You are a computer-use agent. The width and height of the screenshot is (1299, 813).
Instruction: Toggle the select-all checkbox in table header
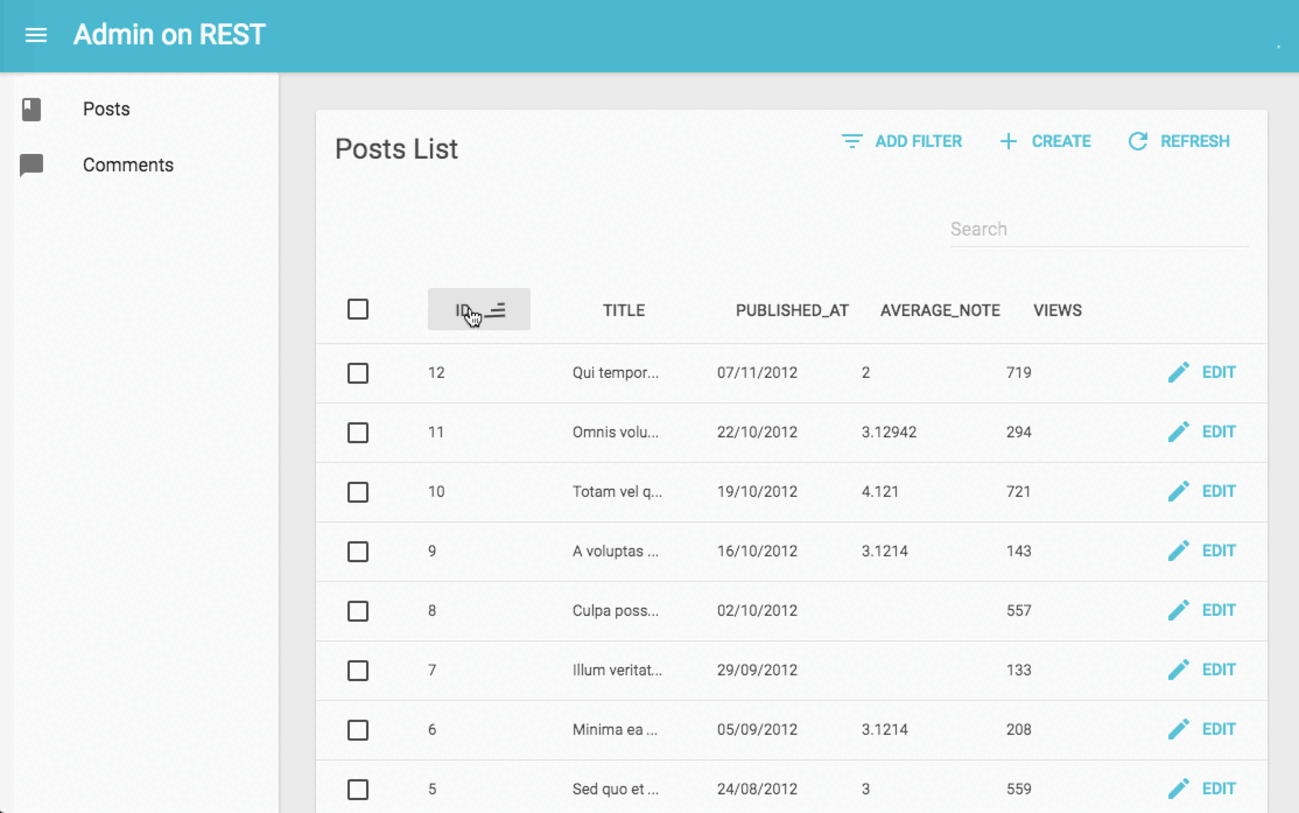point(358,309)
